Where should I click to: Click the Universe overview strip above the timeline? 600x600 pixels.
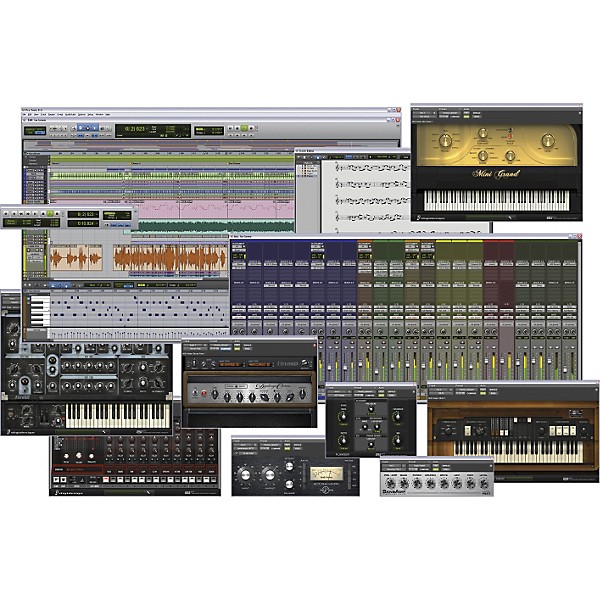(x=211, y=145)
